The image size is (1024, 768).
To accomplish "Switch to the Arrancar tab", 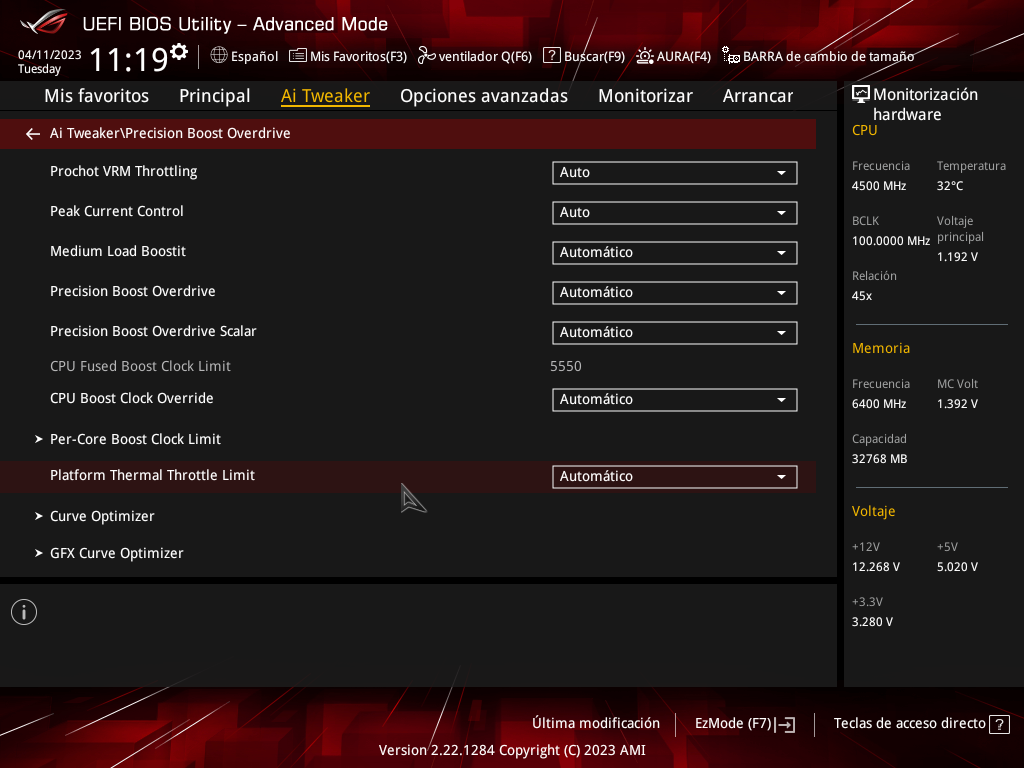I will [758, 96].
